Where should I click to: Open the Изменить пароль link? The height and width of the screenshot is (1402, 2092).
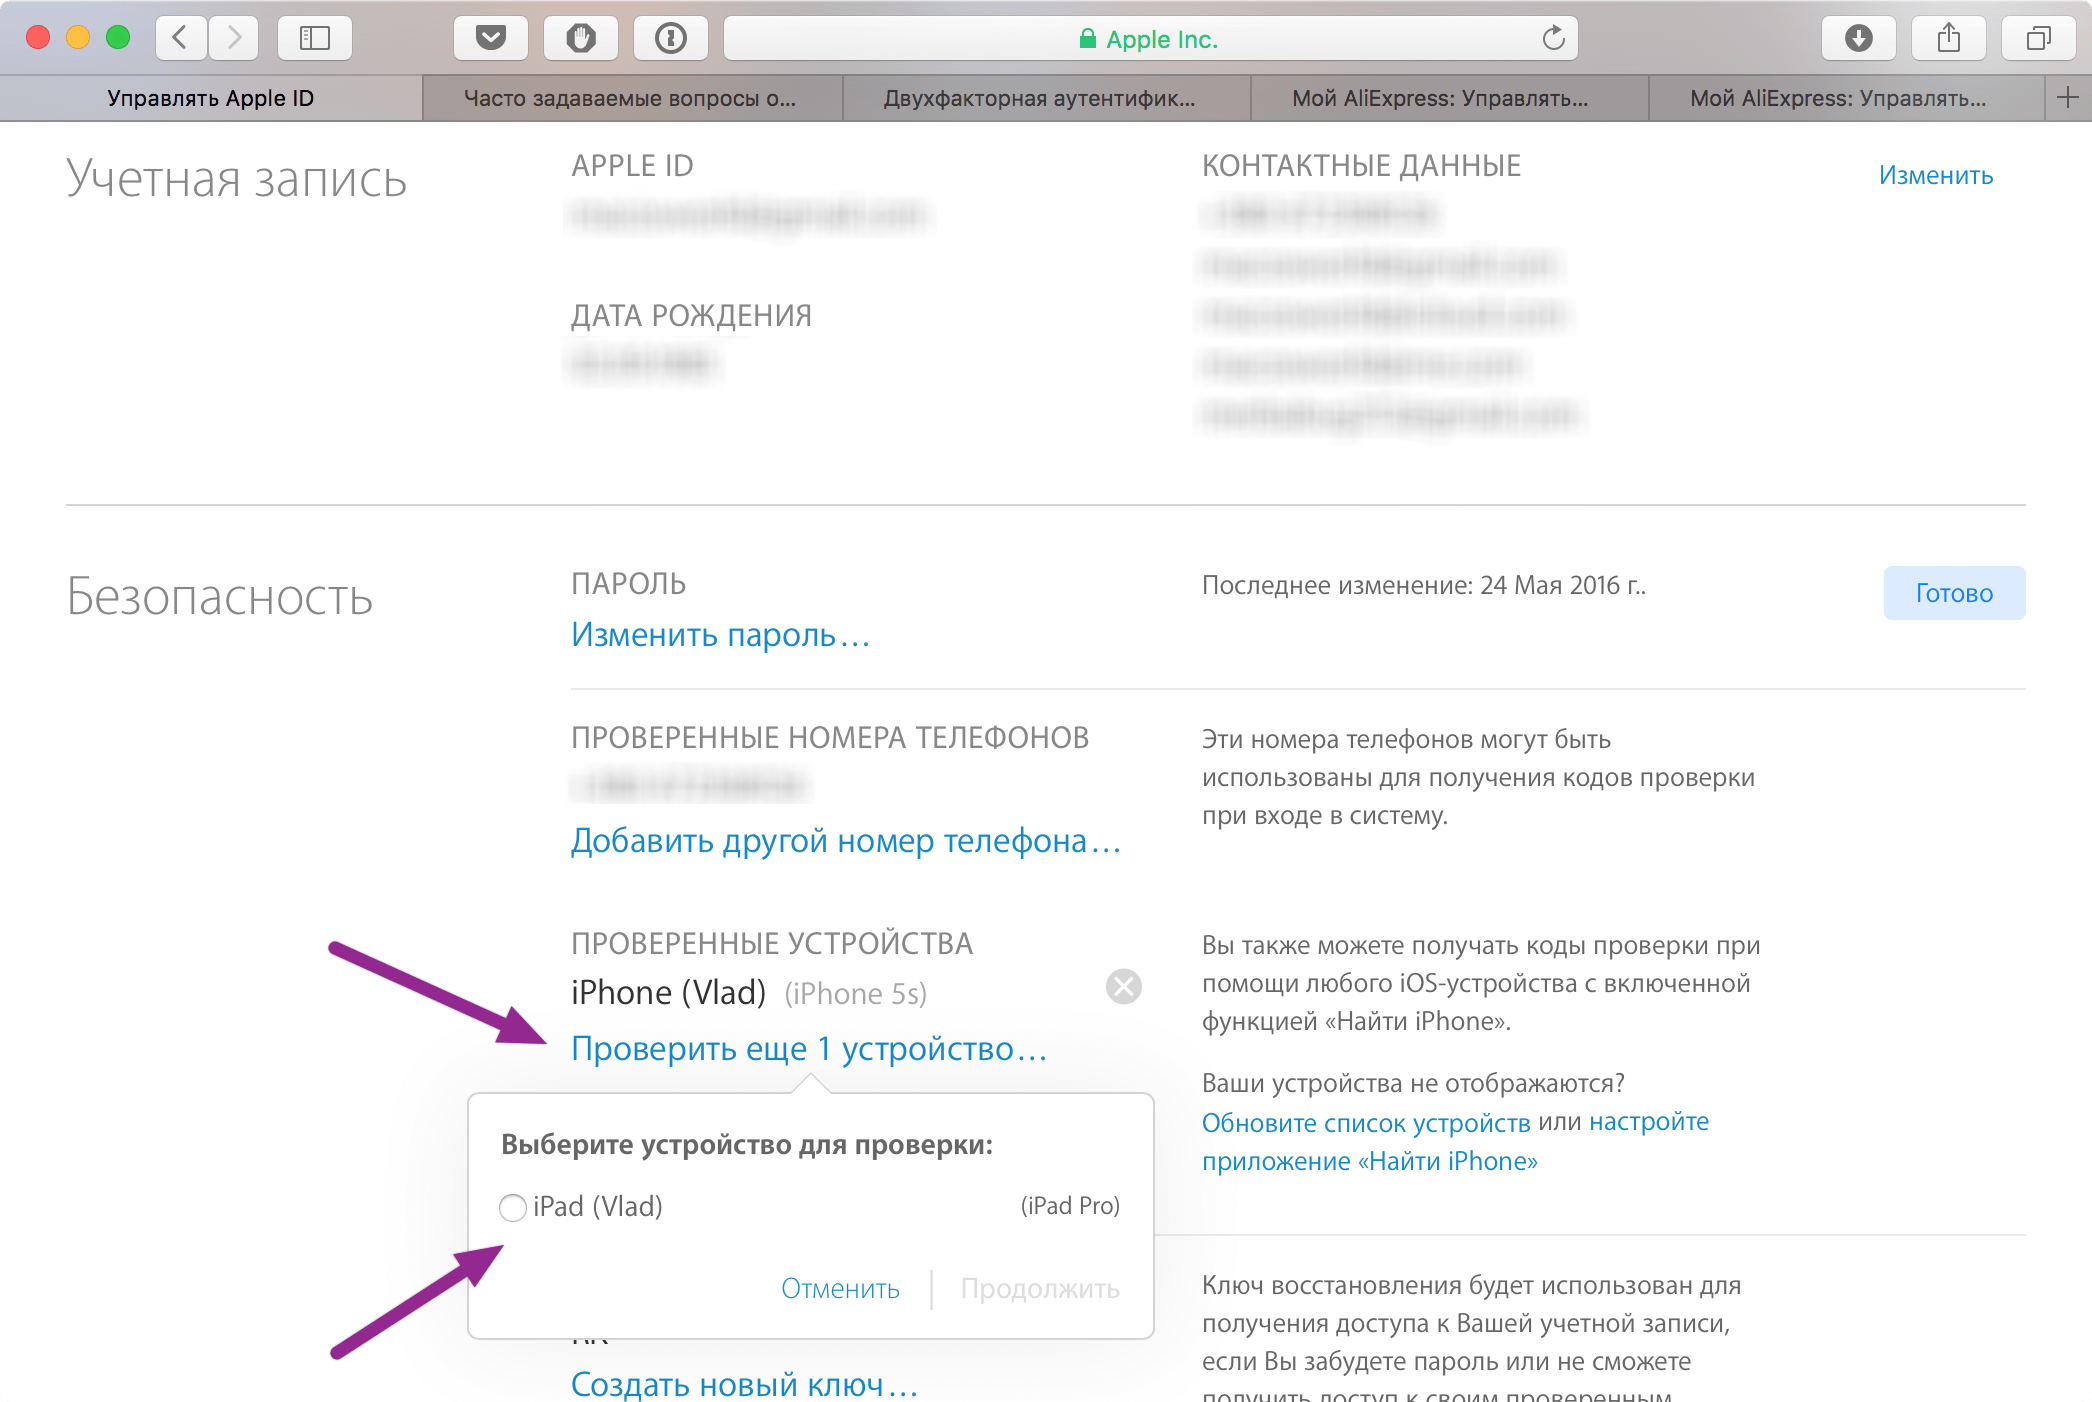[721, 635]
